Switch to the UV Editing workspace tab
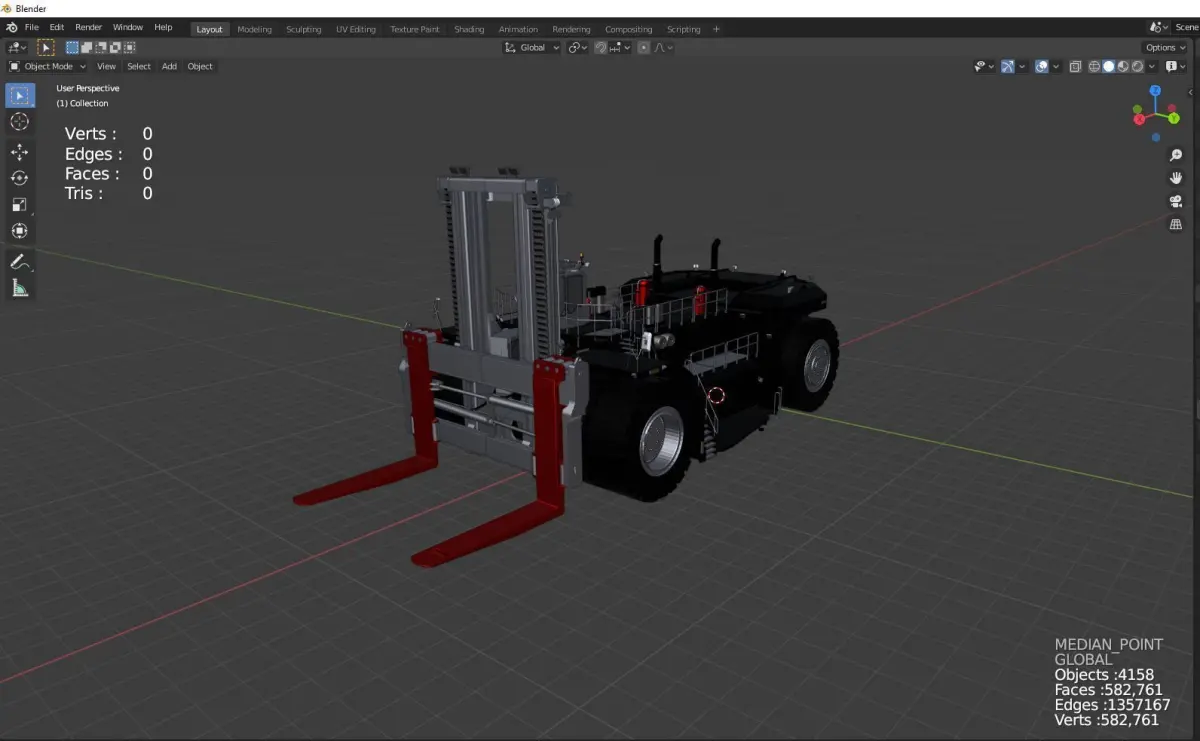Image resolution: width=1200 pixels, height=741 pixels. pyautogui.click(x=356, y=29)
